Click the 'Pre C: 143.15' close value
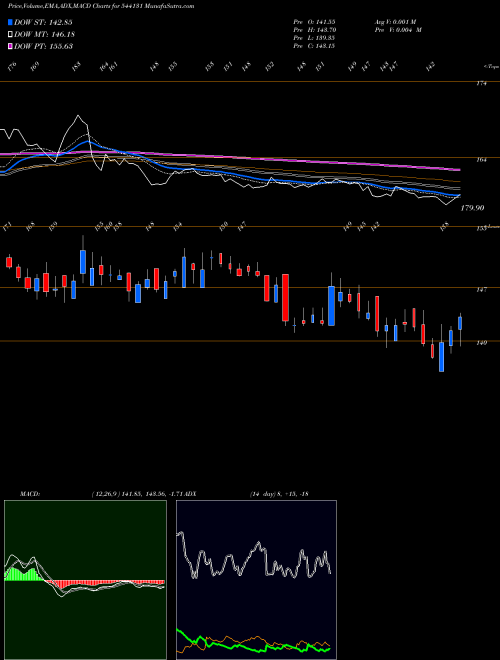 pos(314,46)
